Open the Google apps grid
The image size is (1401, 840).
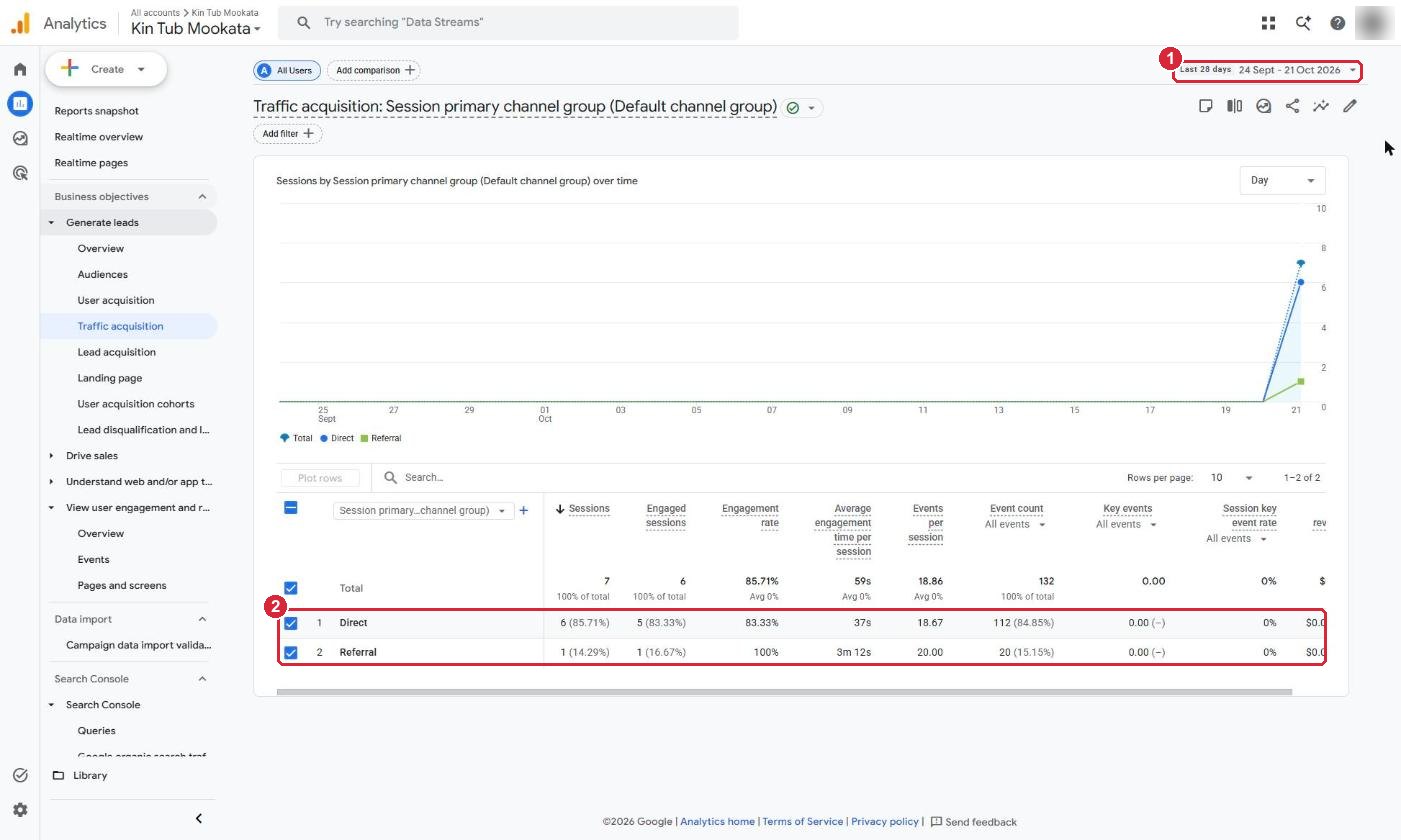click(1268, 22)
